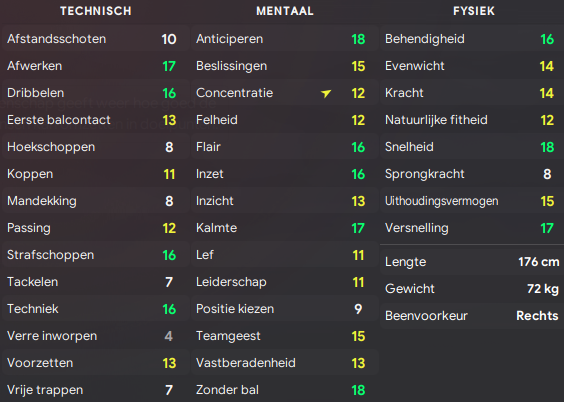Open the TECHNISCH column header
The image size is (564, 402).
point(96,11)
